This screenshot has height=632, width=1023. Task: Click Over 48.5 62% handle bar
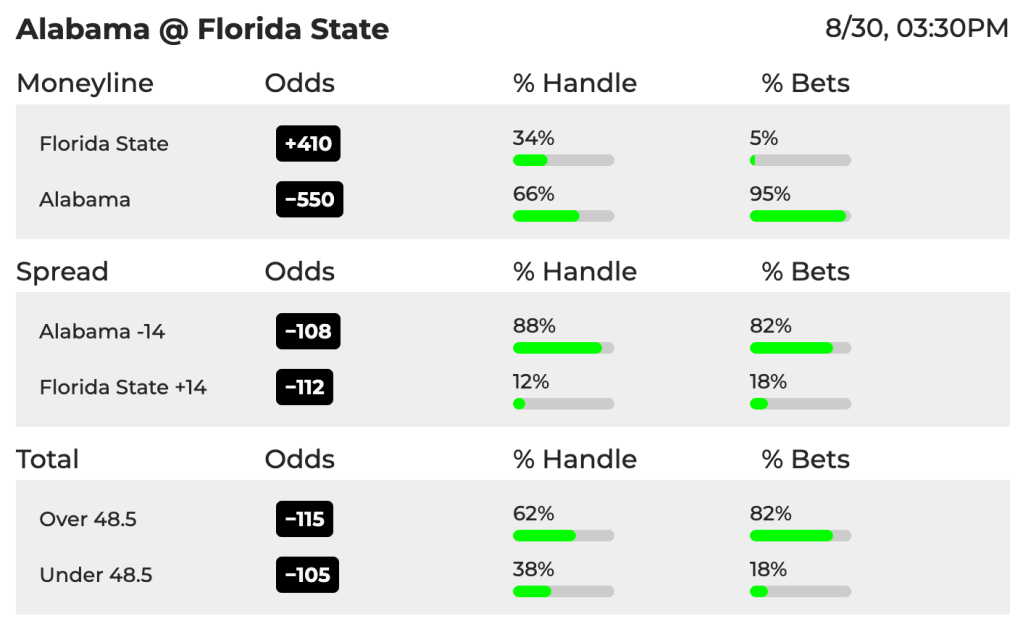[564, 535]
